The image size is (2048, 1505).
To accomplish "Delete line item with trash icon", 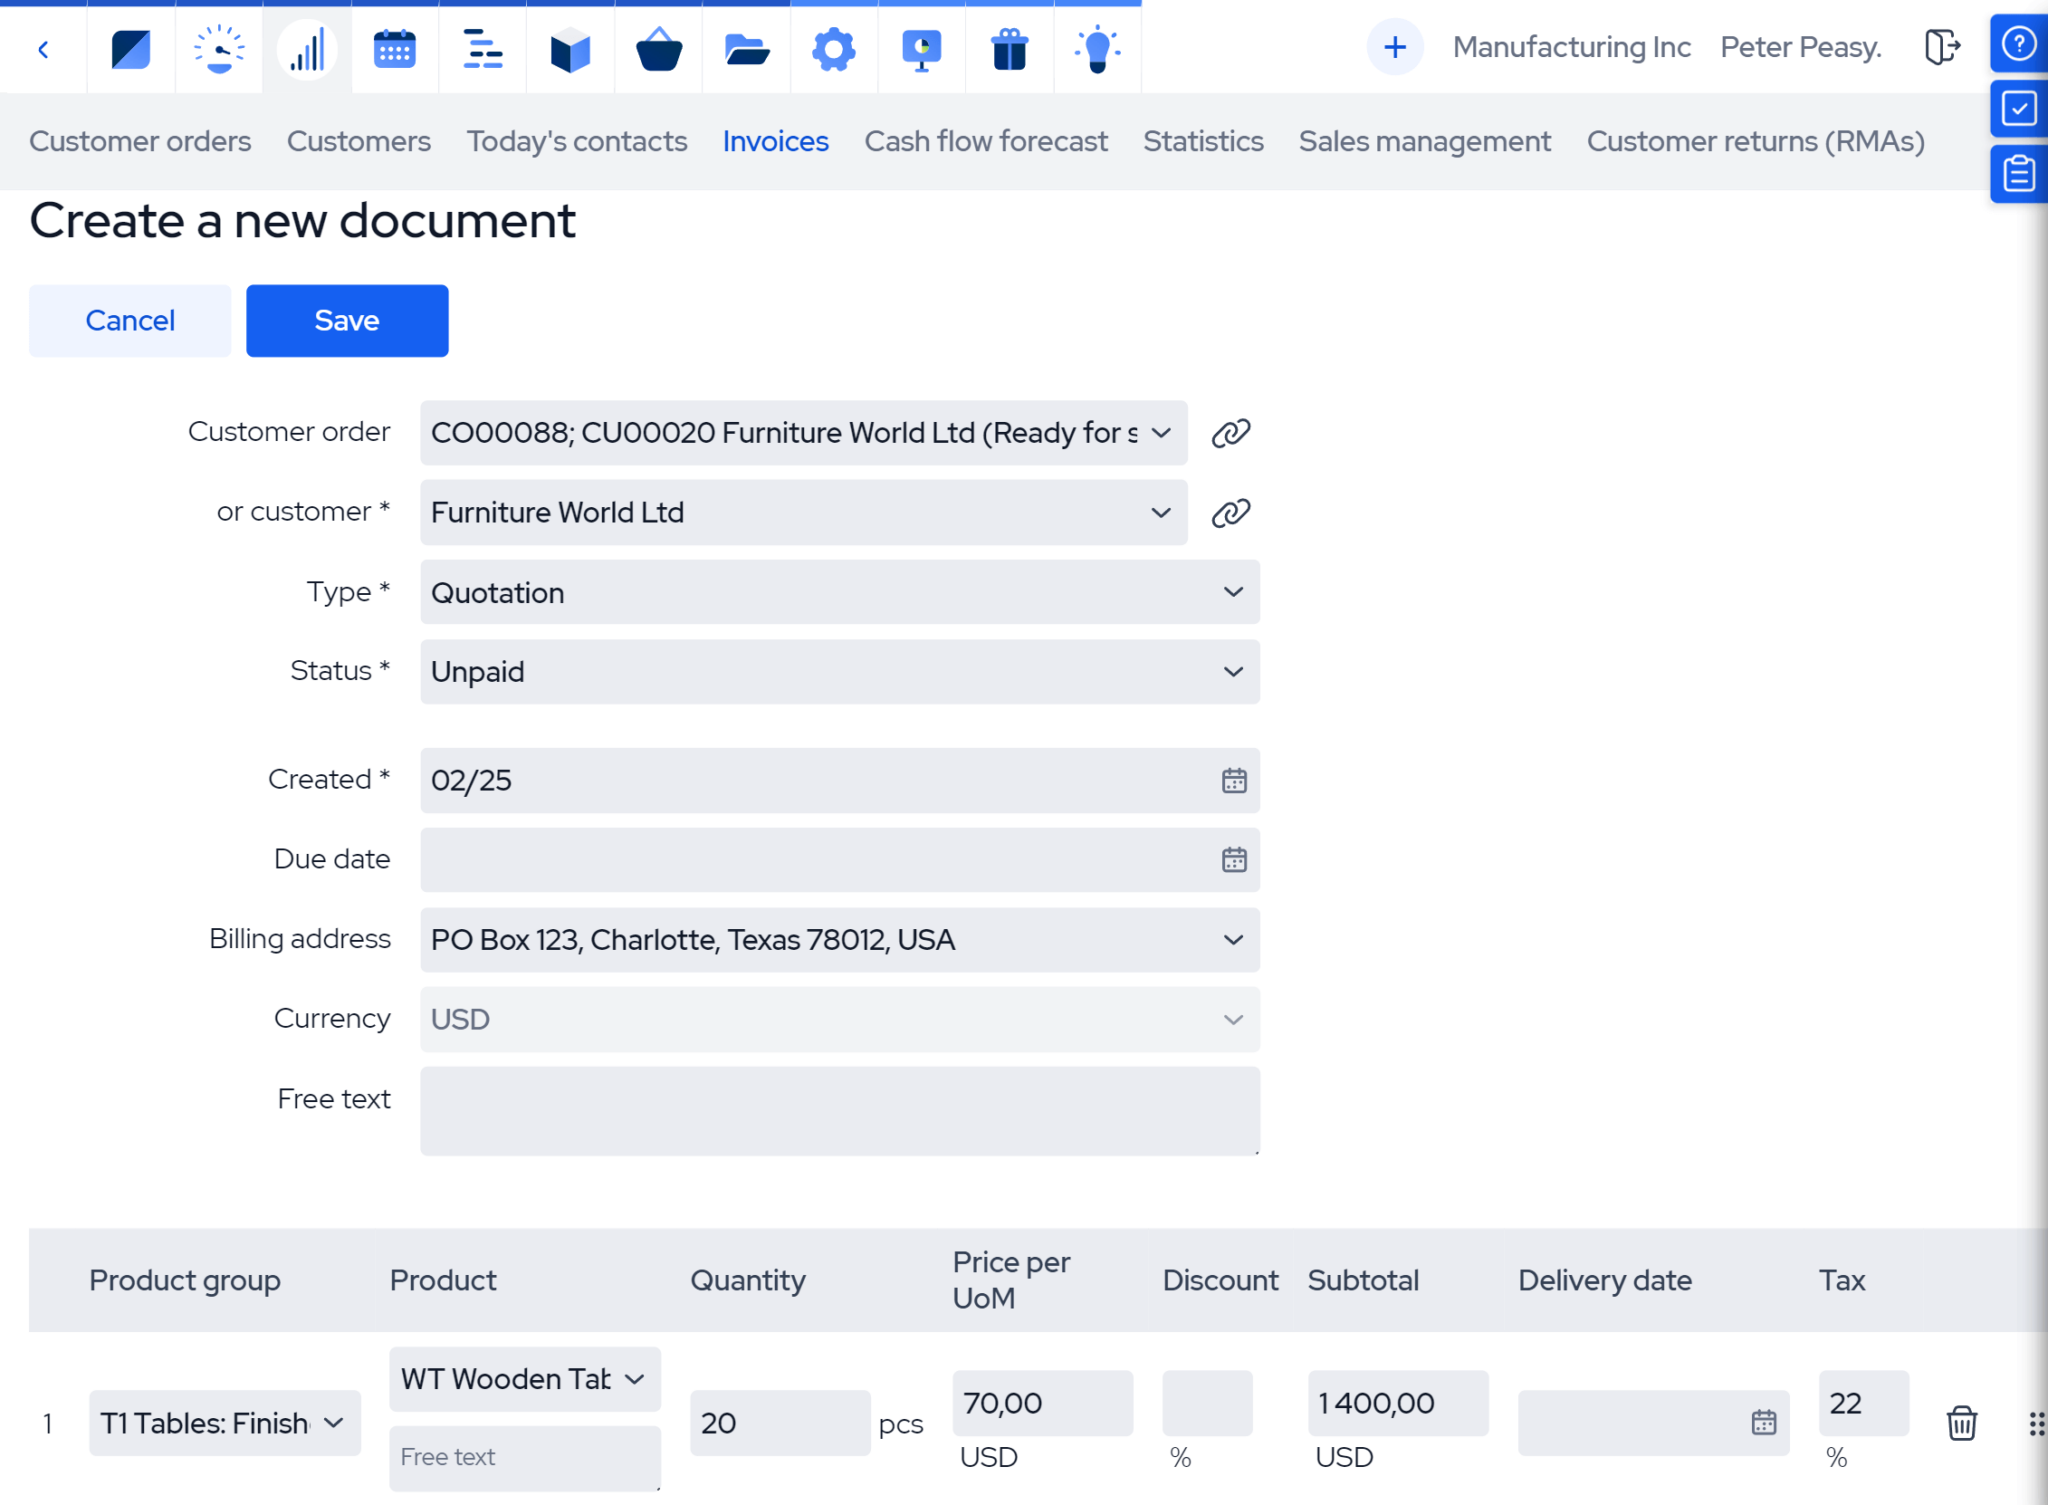I will pos(1961,1423).
